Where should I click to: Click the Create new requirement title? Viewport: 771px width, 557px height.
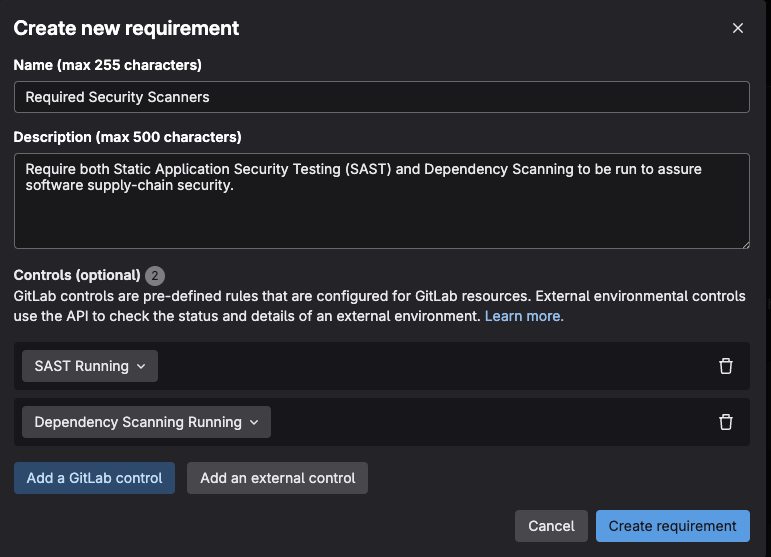pyautogui.click(x=126, y=28)
